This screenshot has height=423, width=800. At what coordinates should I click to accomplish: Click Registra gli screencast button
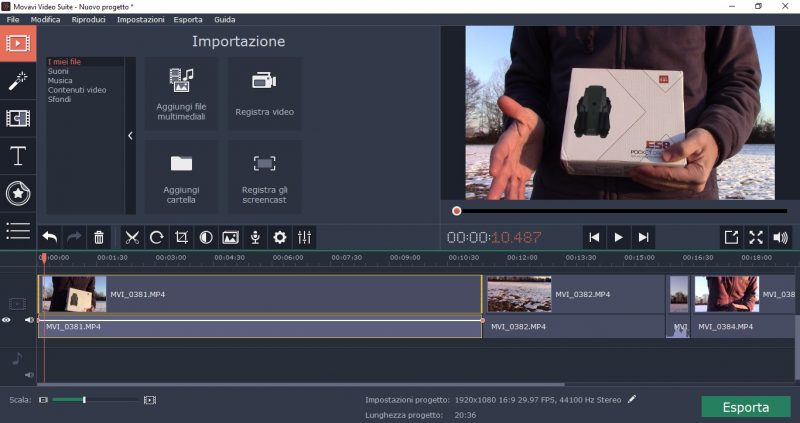pyautogui.click(x=264, y=177)
